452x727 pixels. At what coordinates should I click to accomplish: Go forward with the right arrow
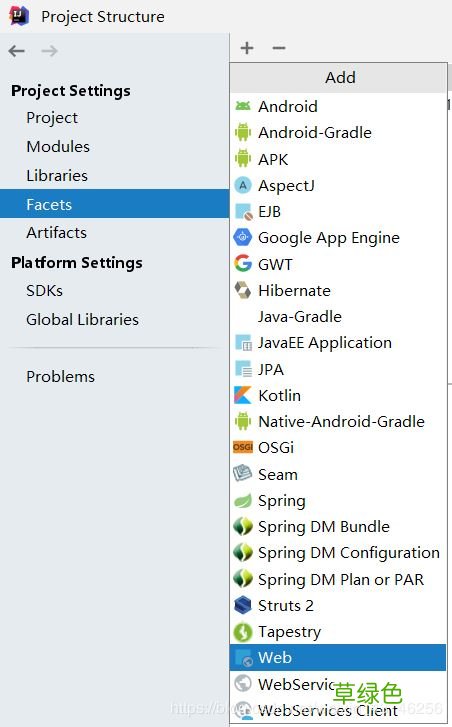pyautogui.click(x=49, y=51)
